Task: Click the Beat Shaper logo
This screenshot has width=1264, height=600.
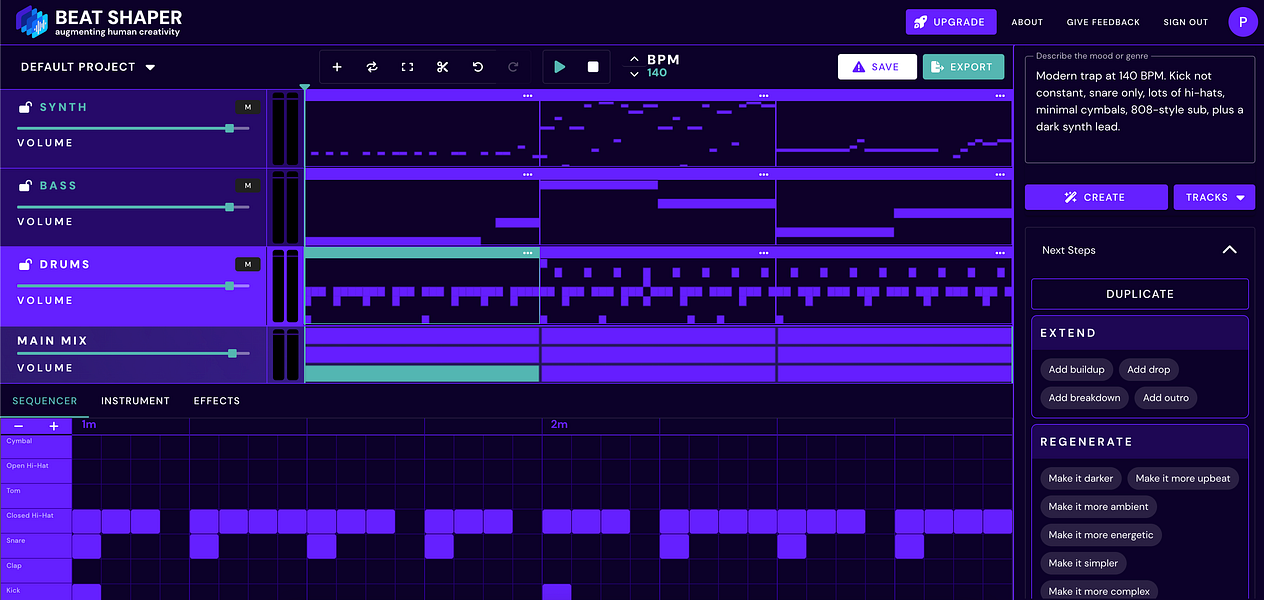Action: (x=100, y=22)
